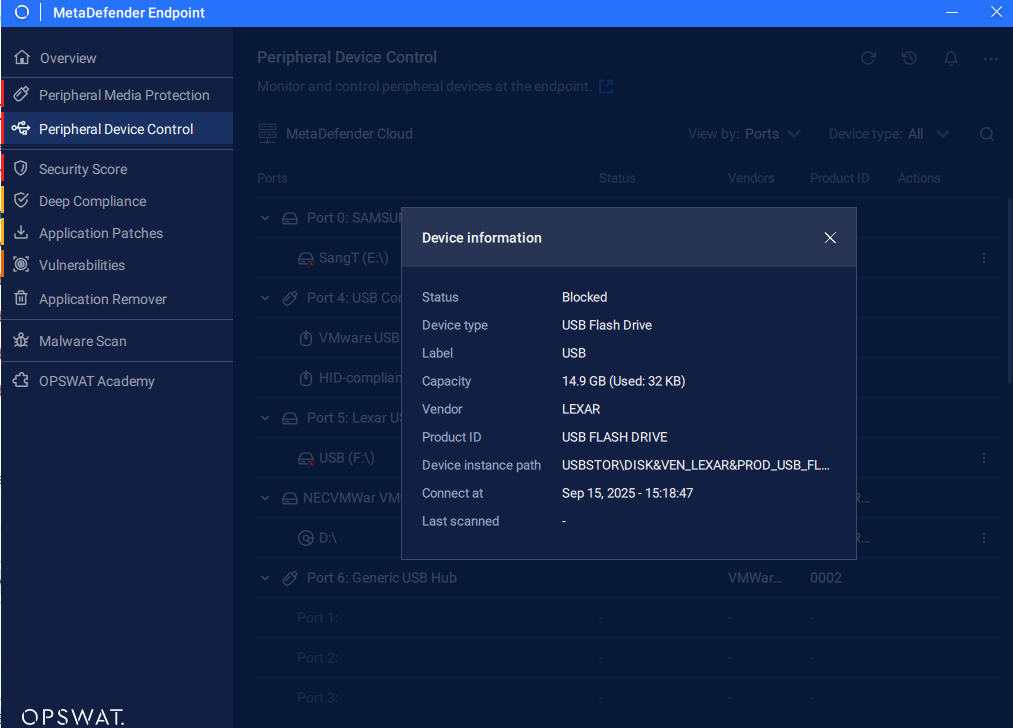
Task: Click the 0002 product ID cell
Action: pyautogui.click(x=826, y=578)
